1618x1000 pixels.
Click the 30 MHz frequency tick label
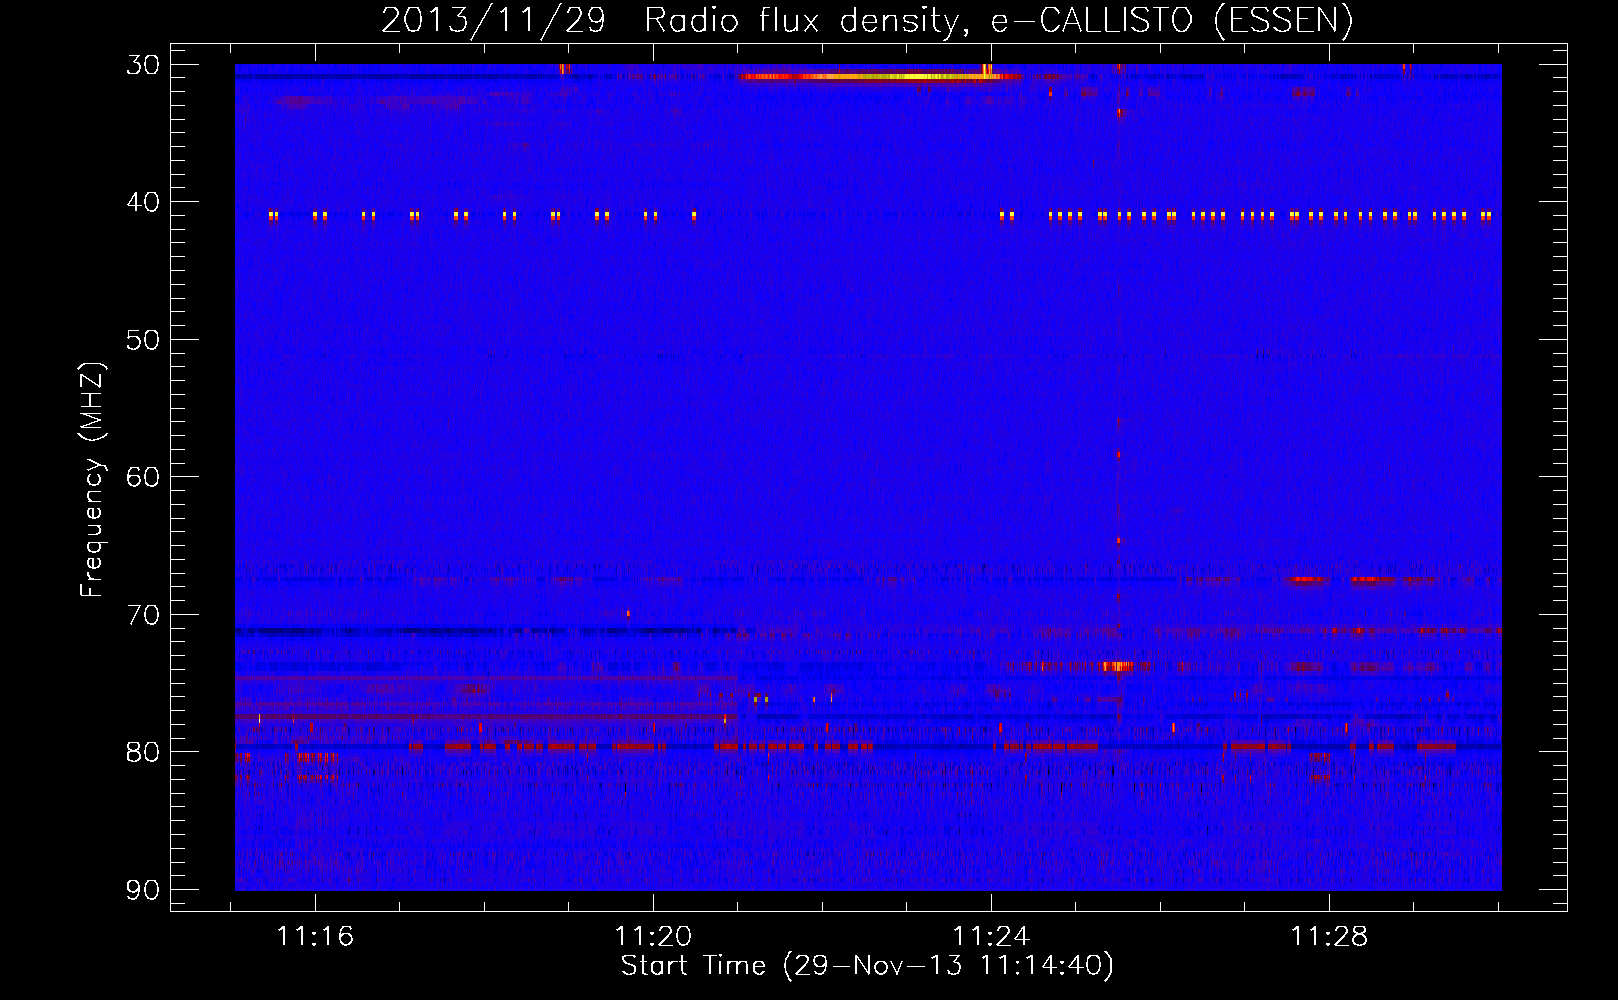point(142,65)
